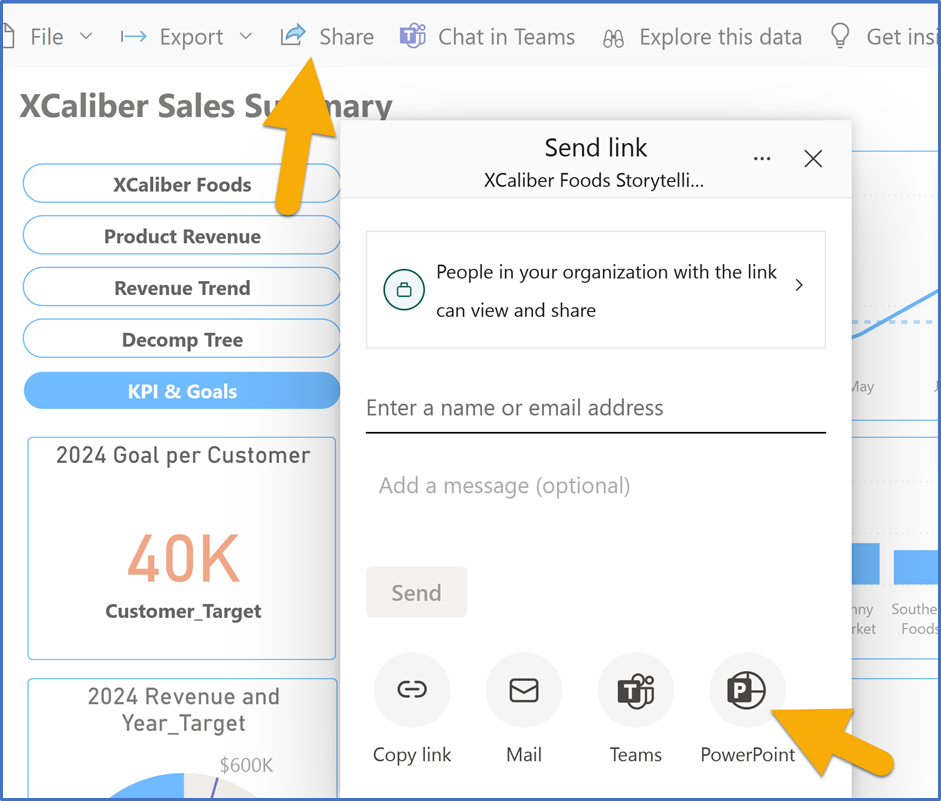
Task: Expand link settings chevron arrow
Action: tap(799, 285)
